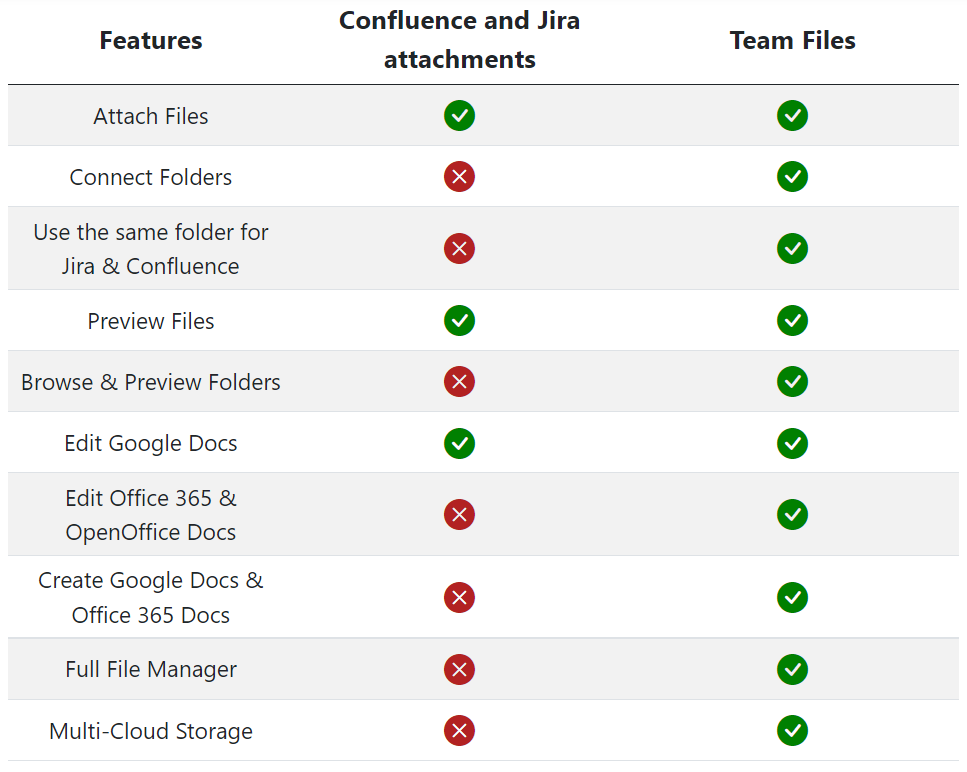This screenshot has width=967, height=772.
Task: Click the red X for Connect Folders
Action: 459,177
